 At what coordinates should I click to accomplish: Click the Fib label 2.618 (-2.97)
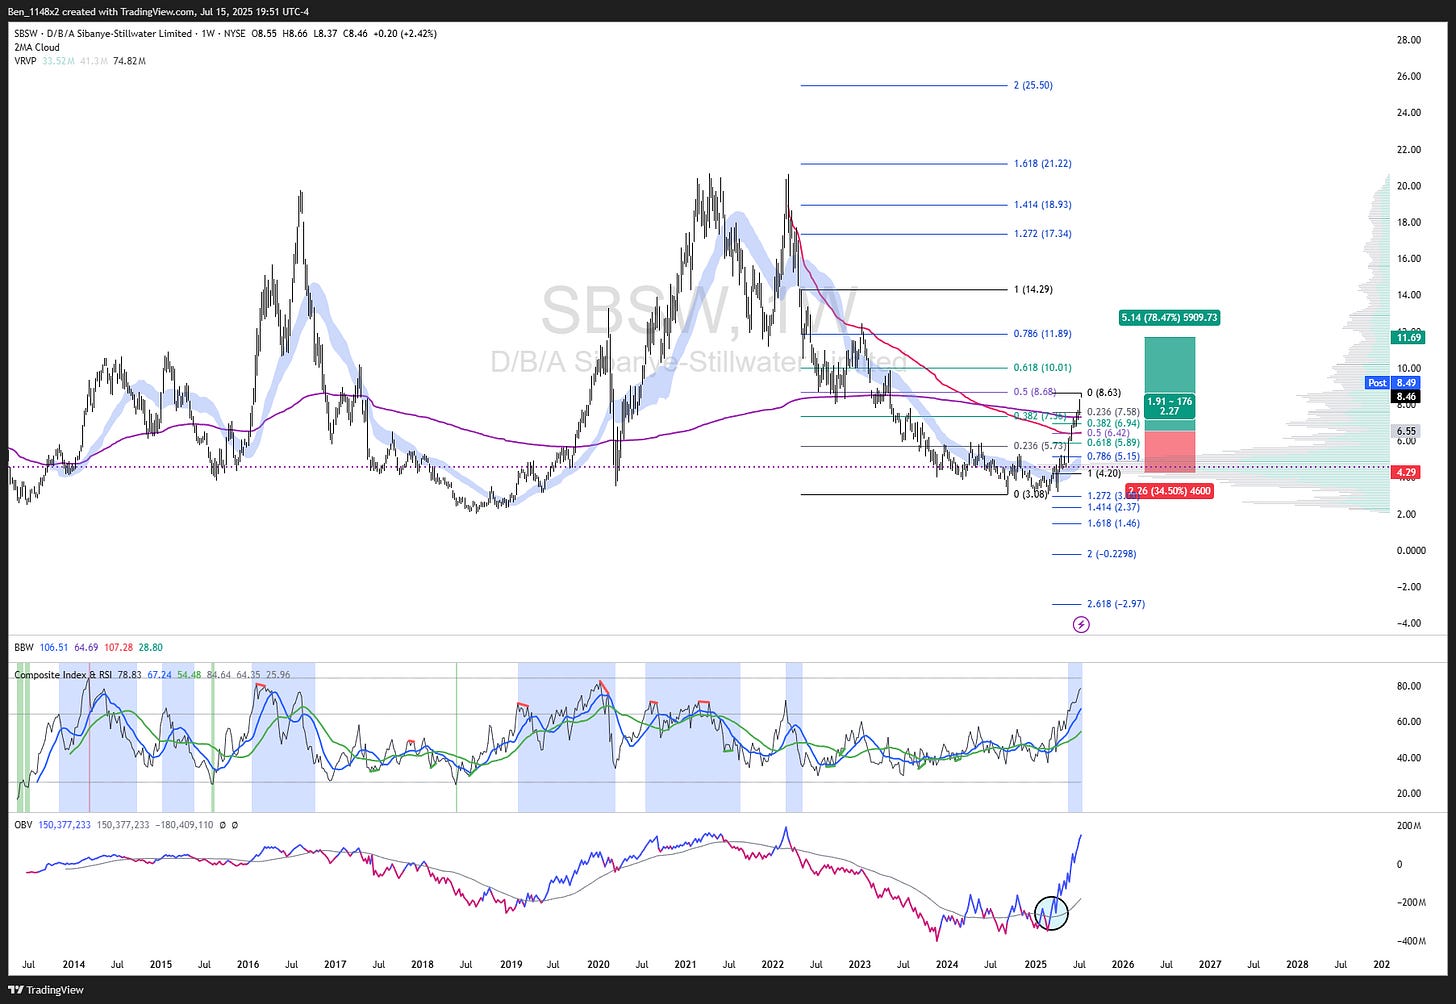(1116, 604)
